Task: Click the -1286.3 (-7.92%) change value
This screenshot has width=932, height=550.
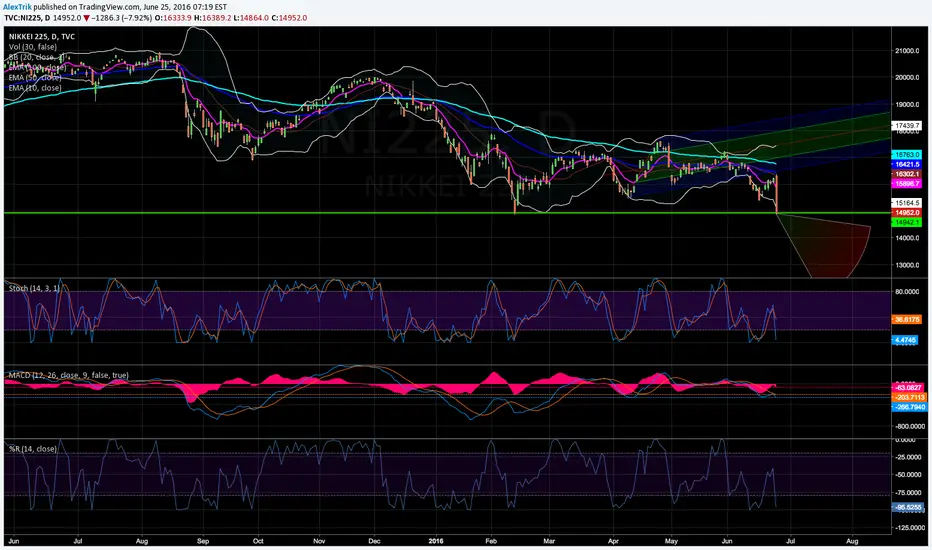Action: tap(122, 18)
